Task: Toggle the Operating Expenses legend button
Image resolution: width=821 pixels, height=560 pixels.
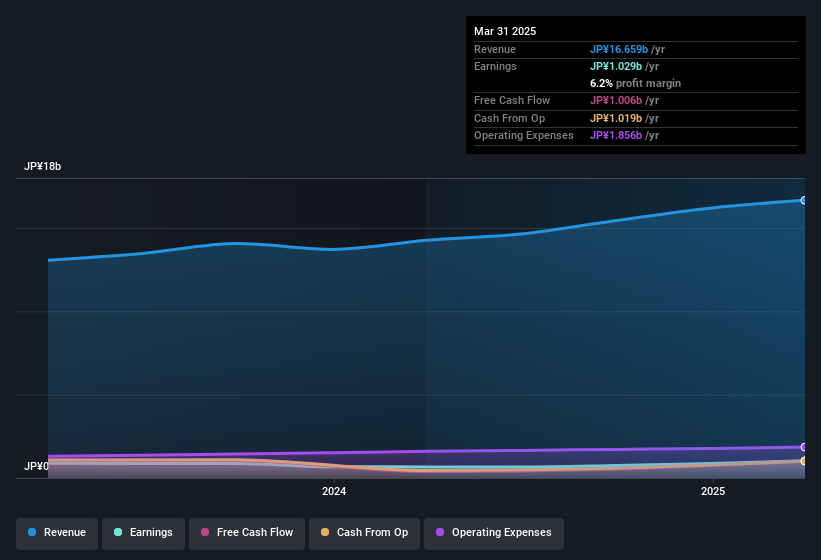Action: pos(494,533)
